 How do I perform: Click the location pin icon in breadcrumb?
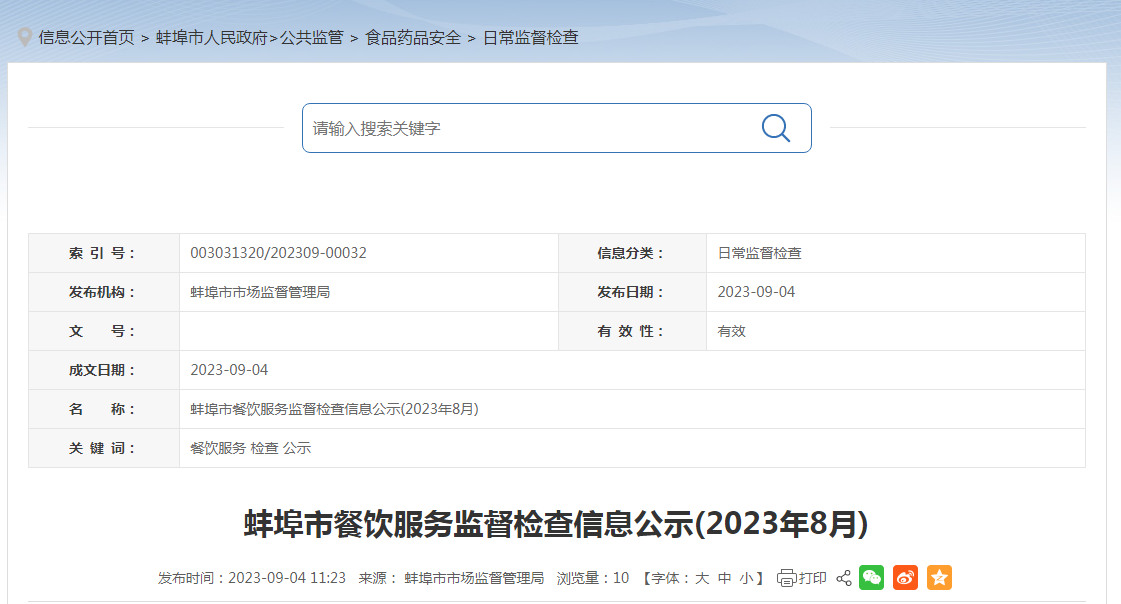pos(25,37)
